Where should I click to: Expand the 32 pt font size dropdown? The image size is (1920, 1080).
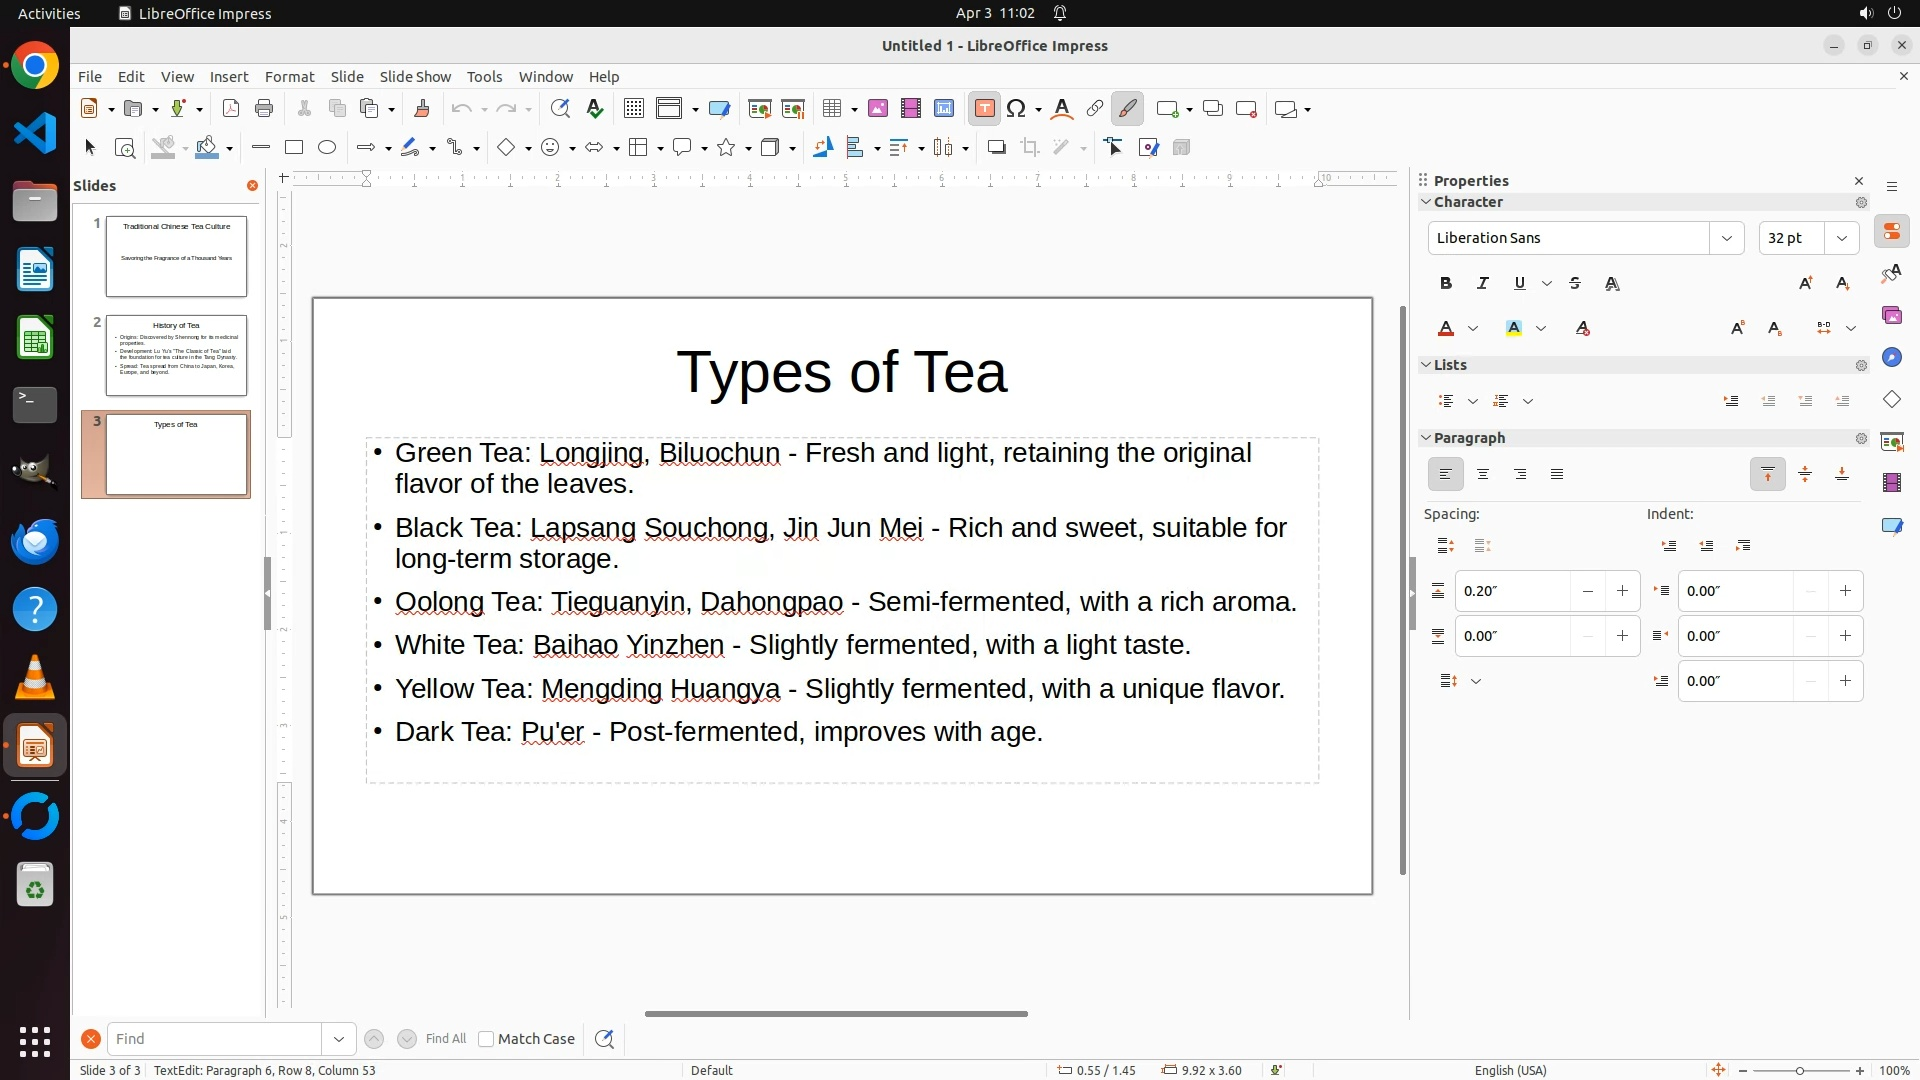click(x=1842, y=238)
